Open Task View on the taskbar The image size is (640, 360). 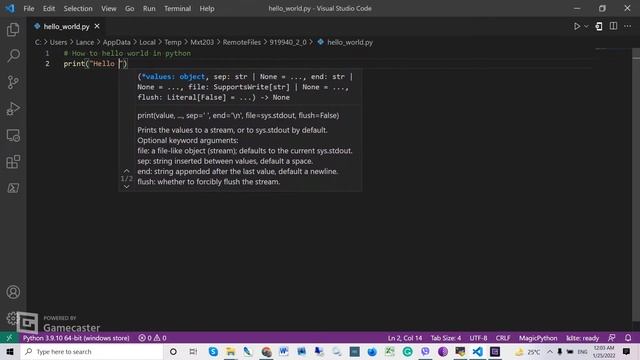[193, 351]
